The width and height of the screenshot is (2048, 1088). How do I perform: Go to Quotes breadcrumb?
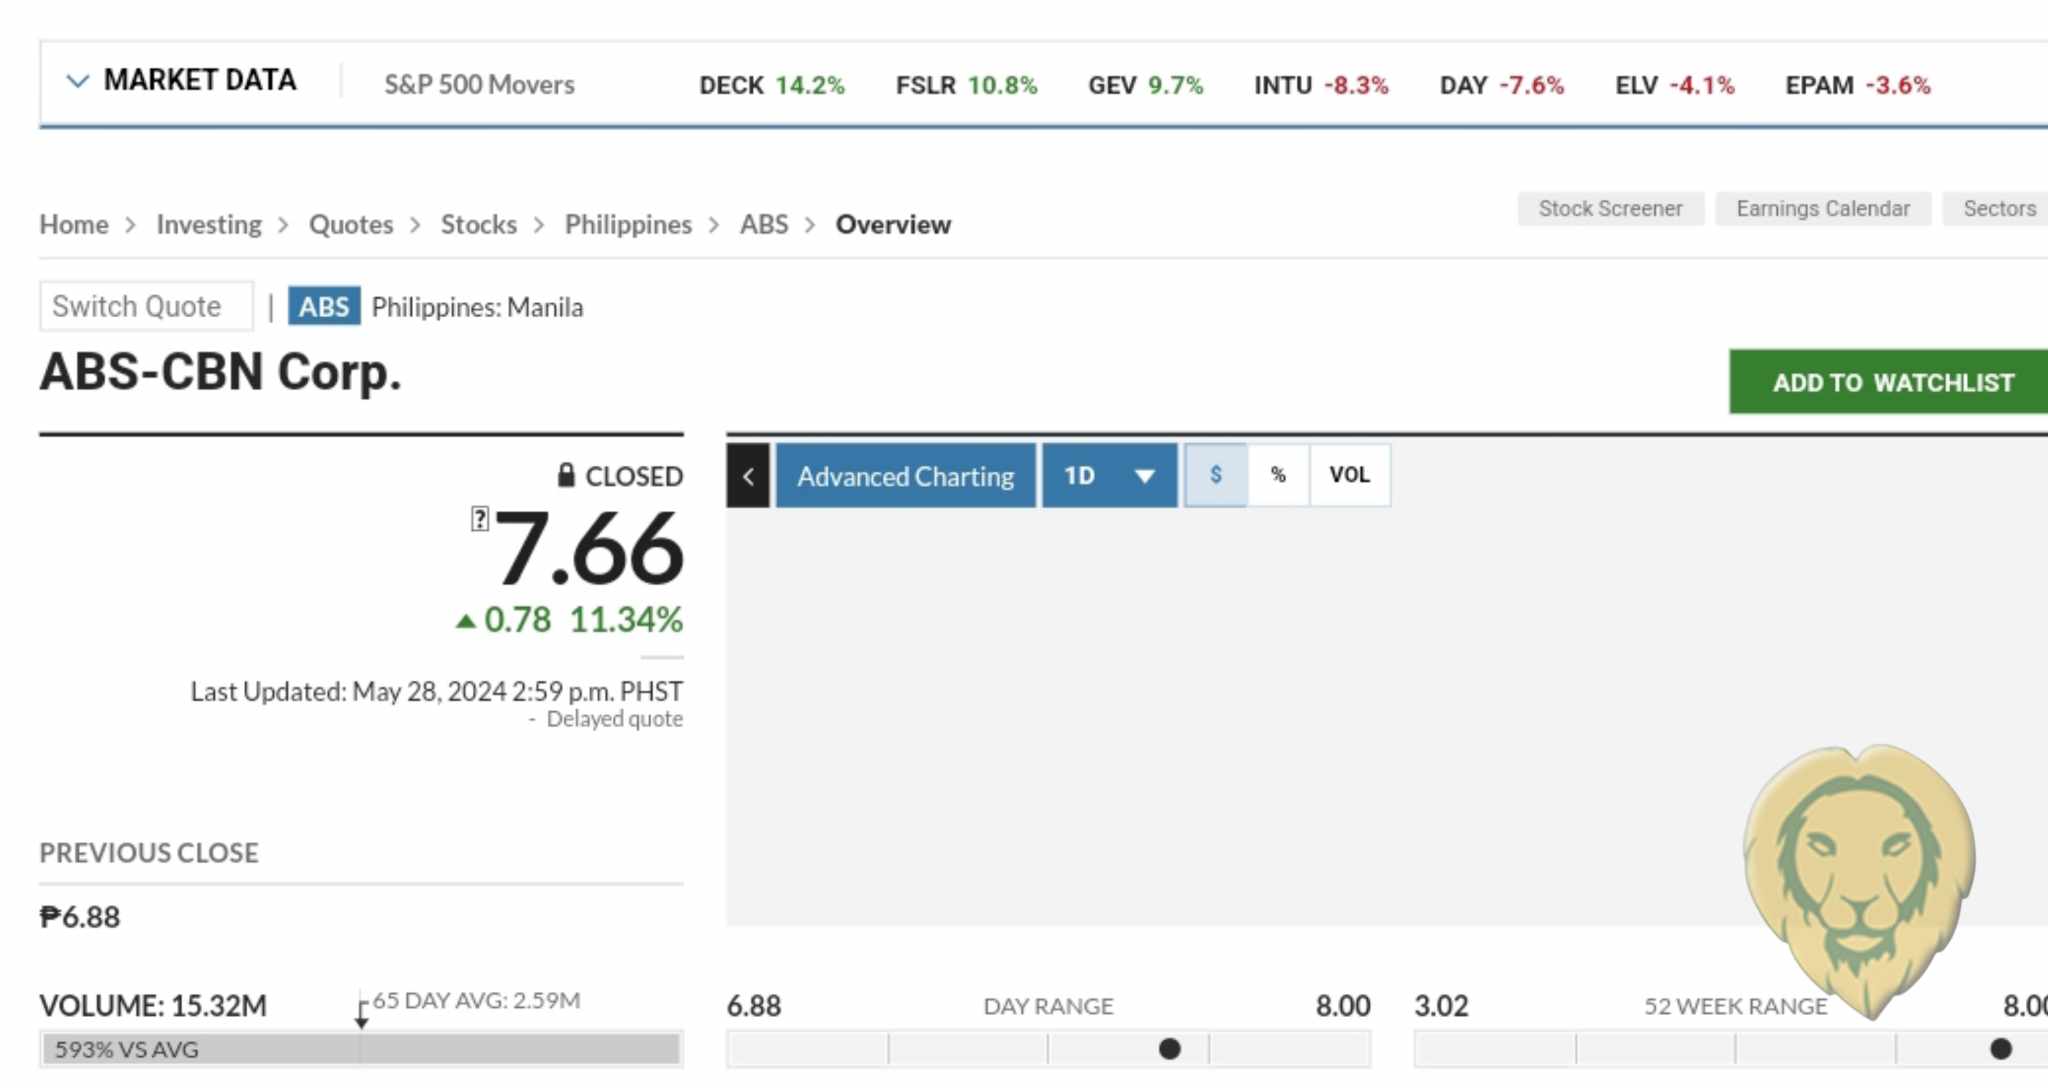[351, 224]
